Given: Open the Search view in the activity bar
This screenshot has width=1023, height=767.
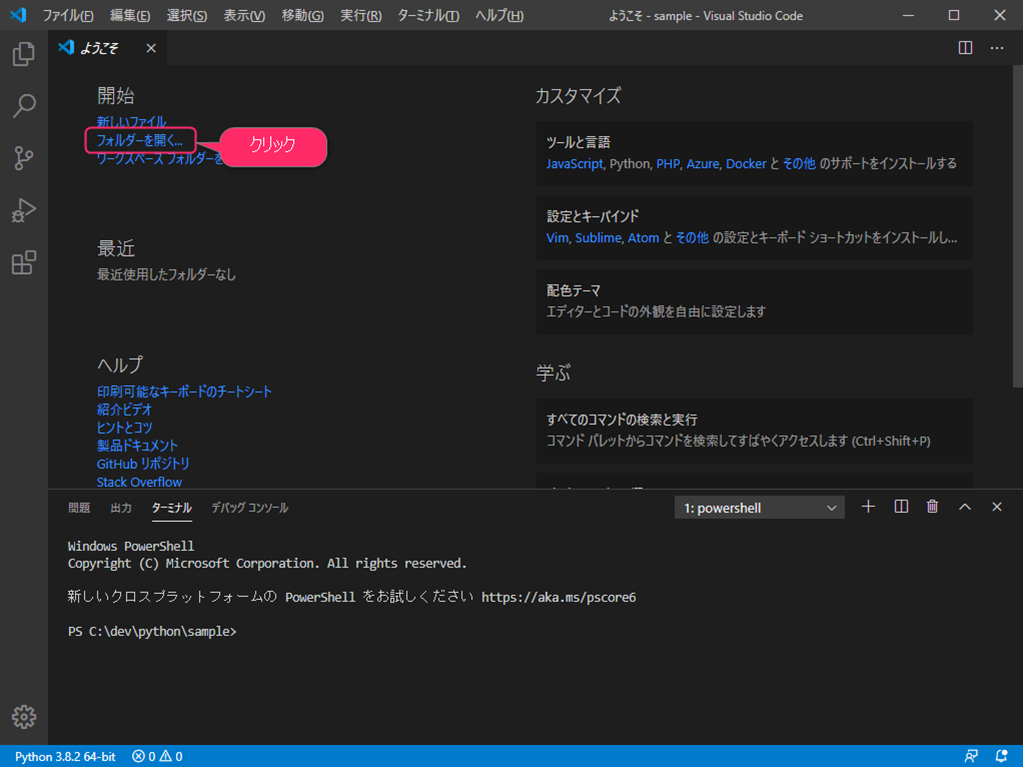Looking at the screenshot, I should 23,106.
